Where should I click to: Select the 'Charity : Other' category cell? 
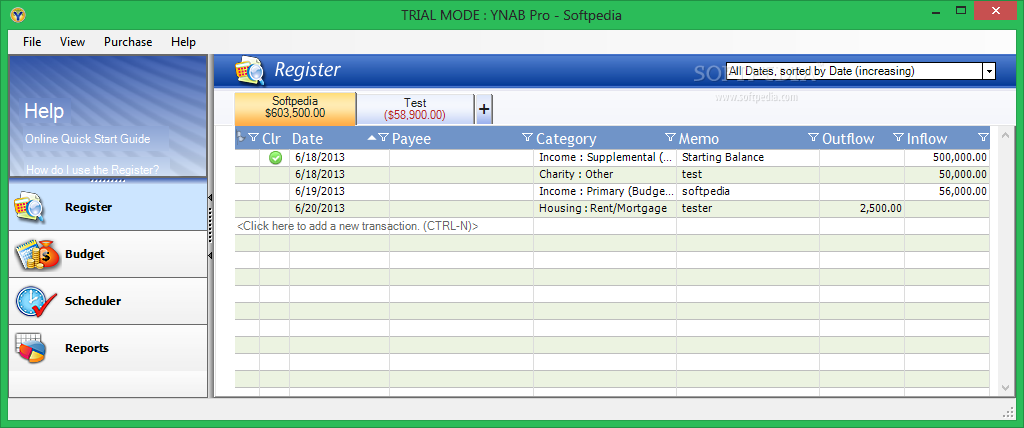click(605, 174)
